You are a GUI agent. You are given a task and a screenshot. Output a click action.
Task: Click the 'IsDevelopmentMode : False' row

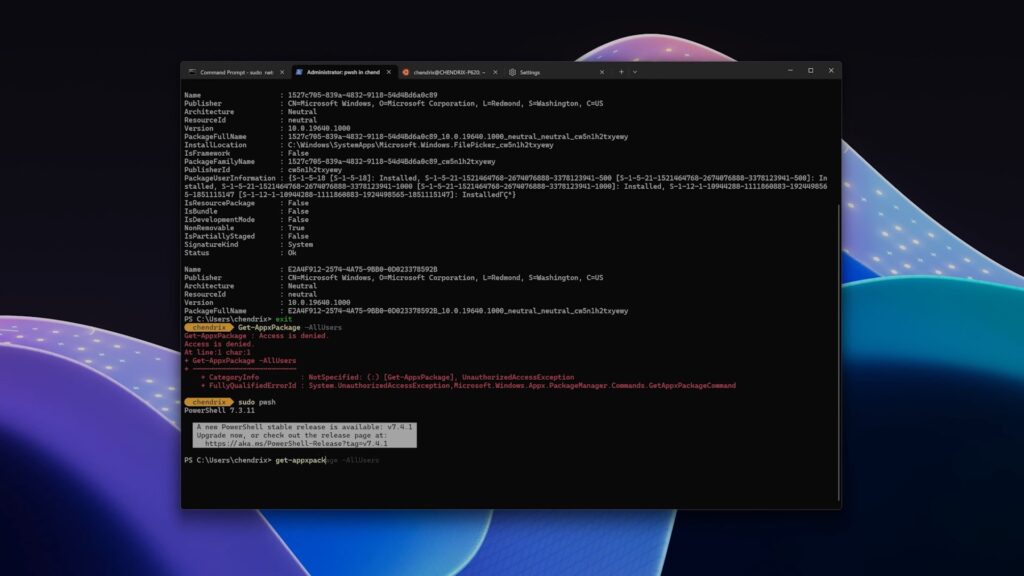(246, 220)
